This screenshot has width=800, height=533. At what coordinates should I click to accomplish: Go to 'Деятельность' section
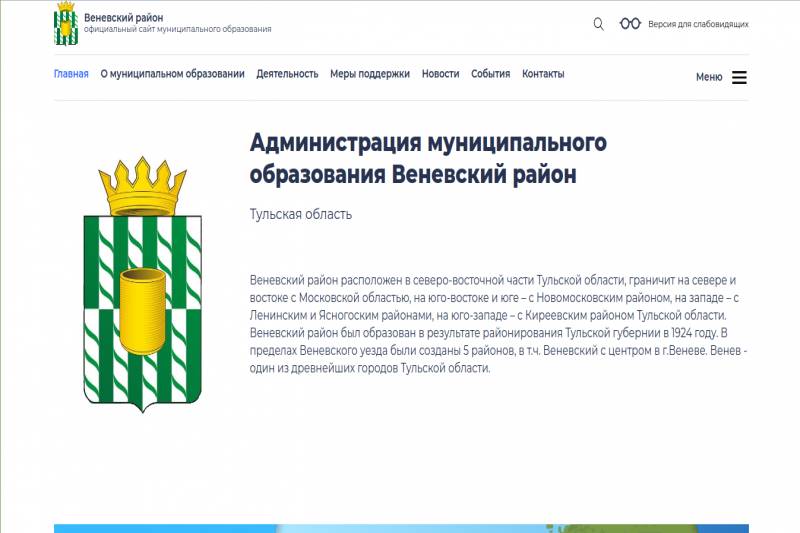[x=287, y=74]
